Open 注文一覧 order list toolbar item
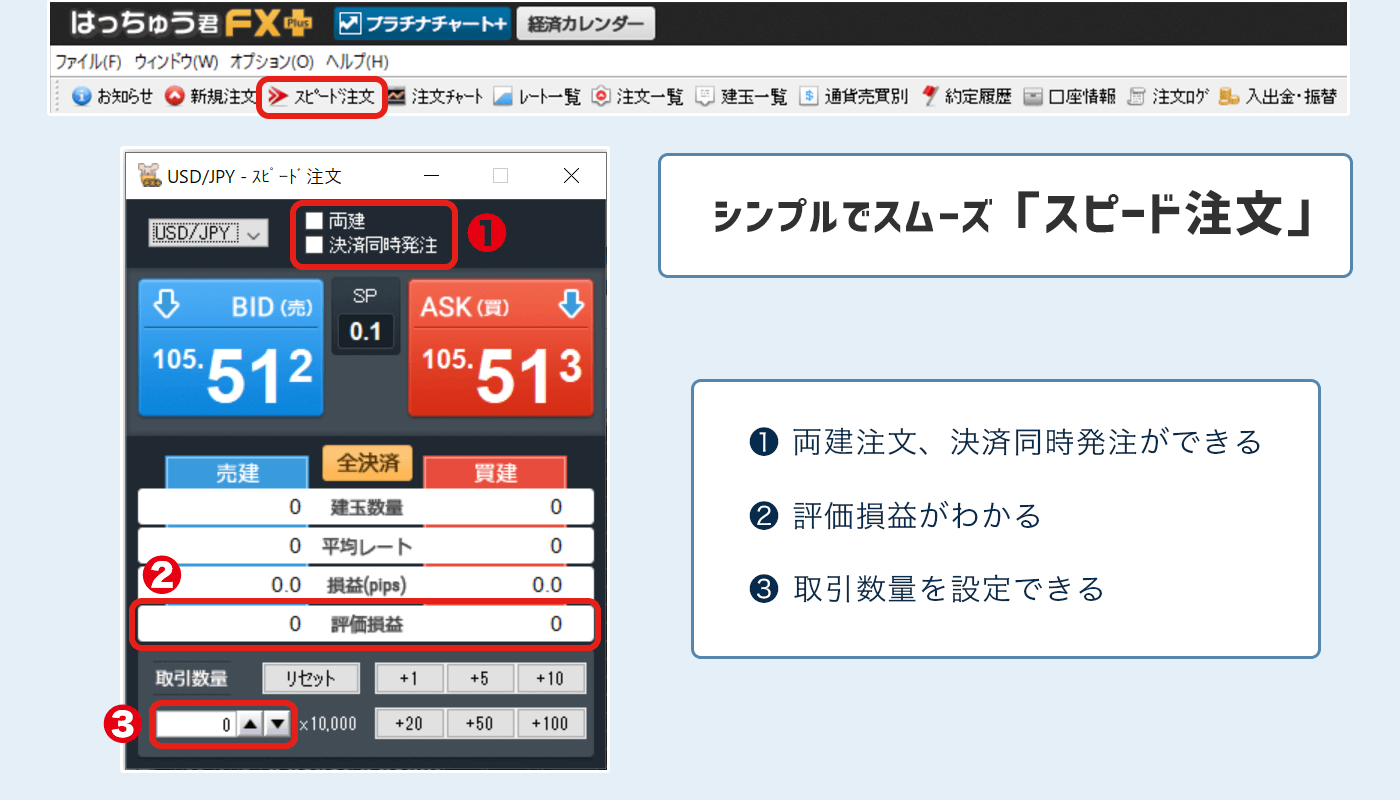This screenshot has height=800, width=1400. coord(638,97)
